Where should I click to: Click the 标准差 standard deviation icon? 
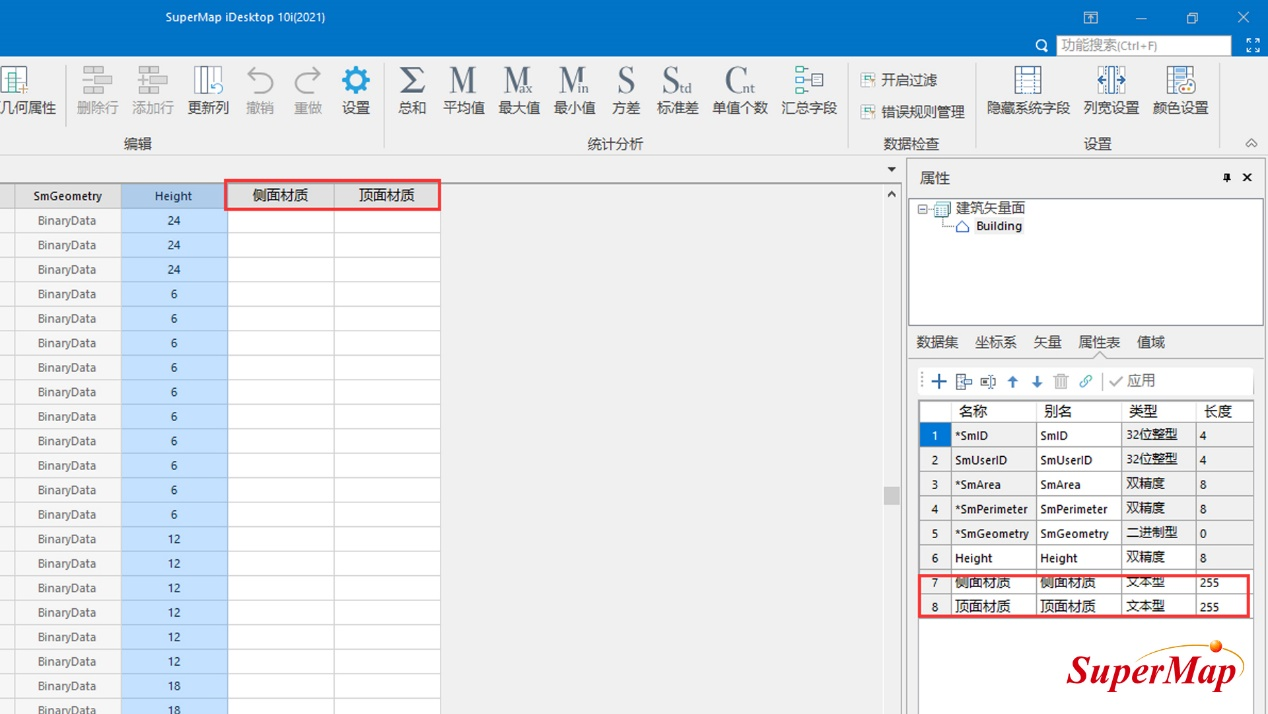click(677, 90)
